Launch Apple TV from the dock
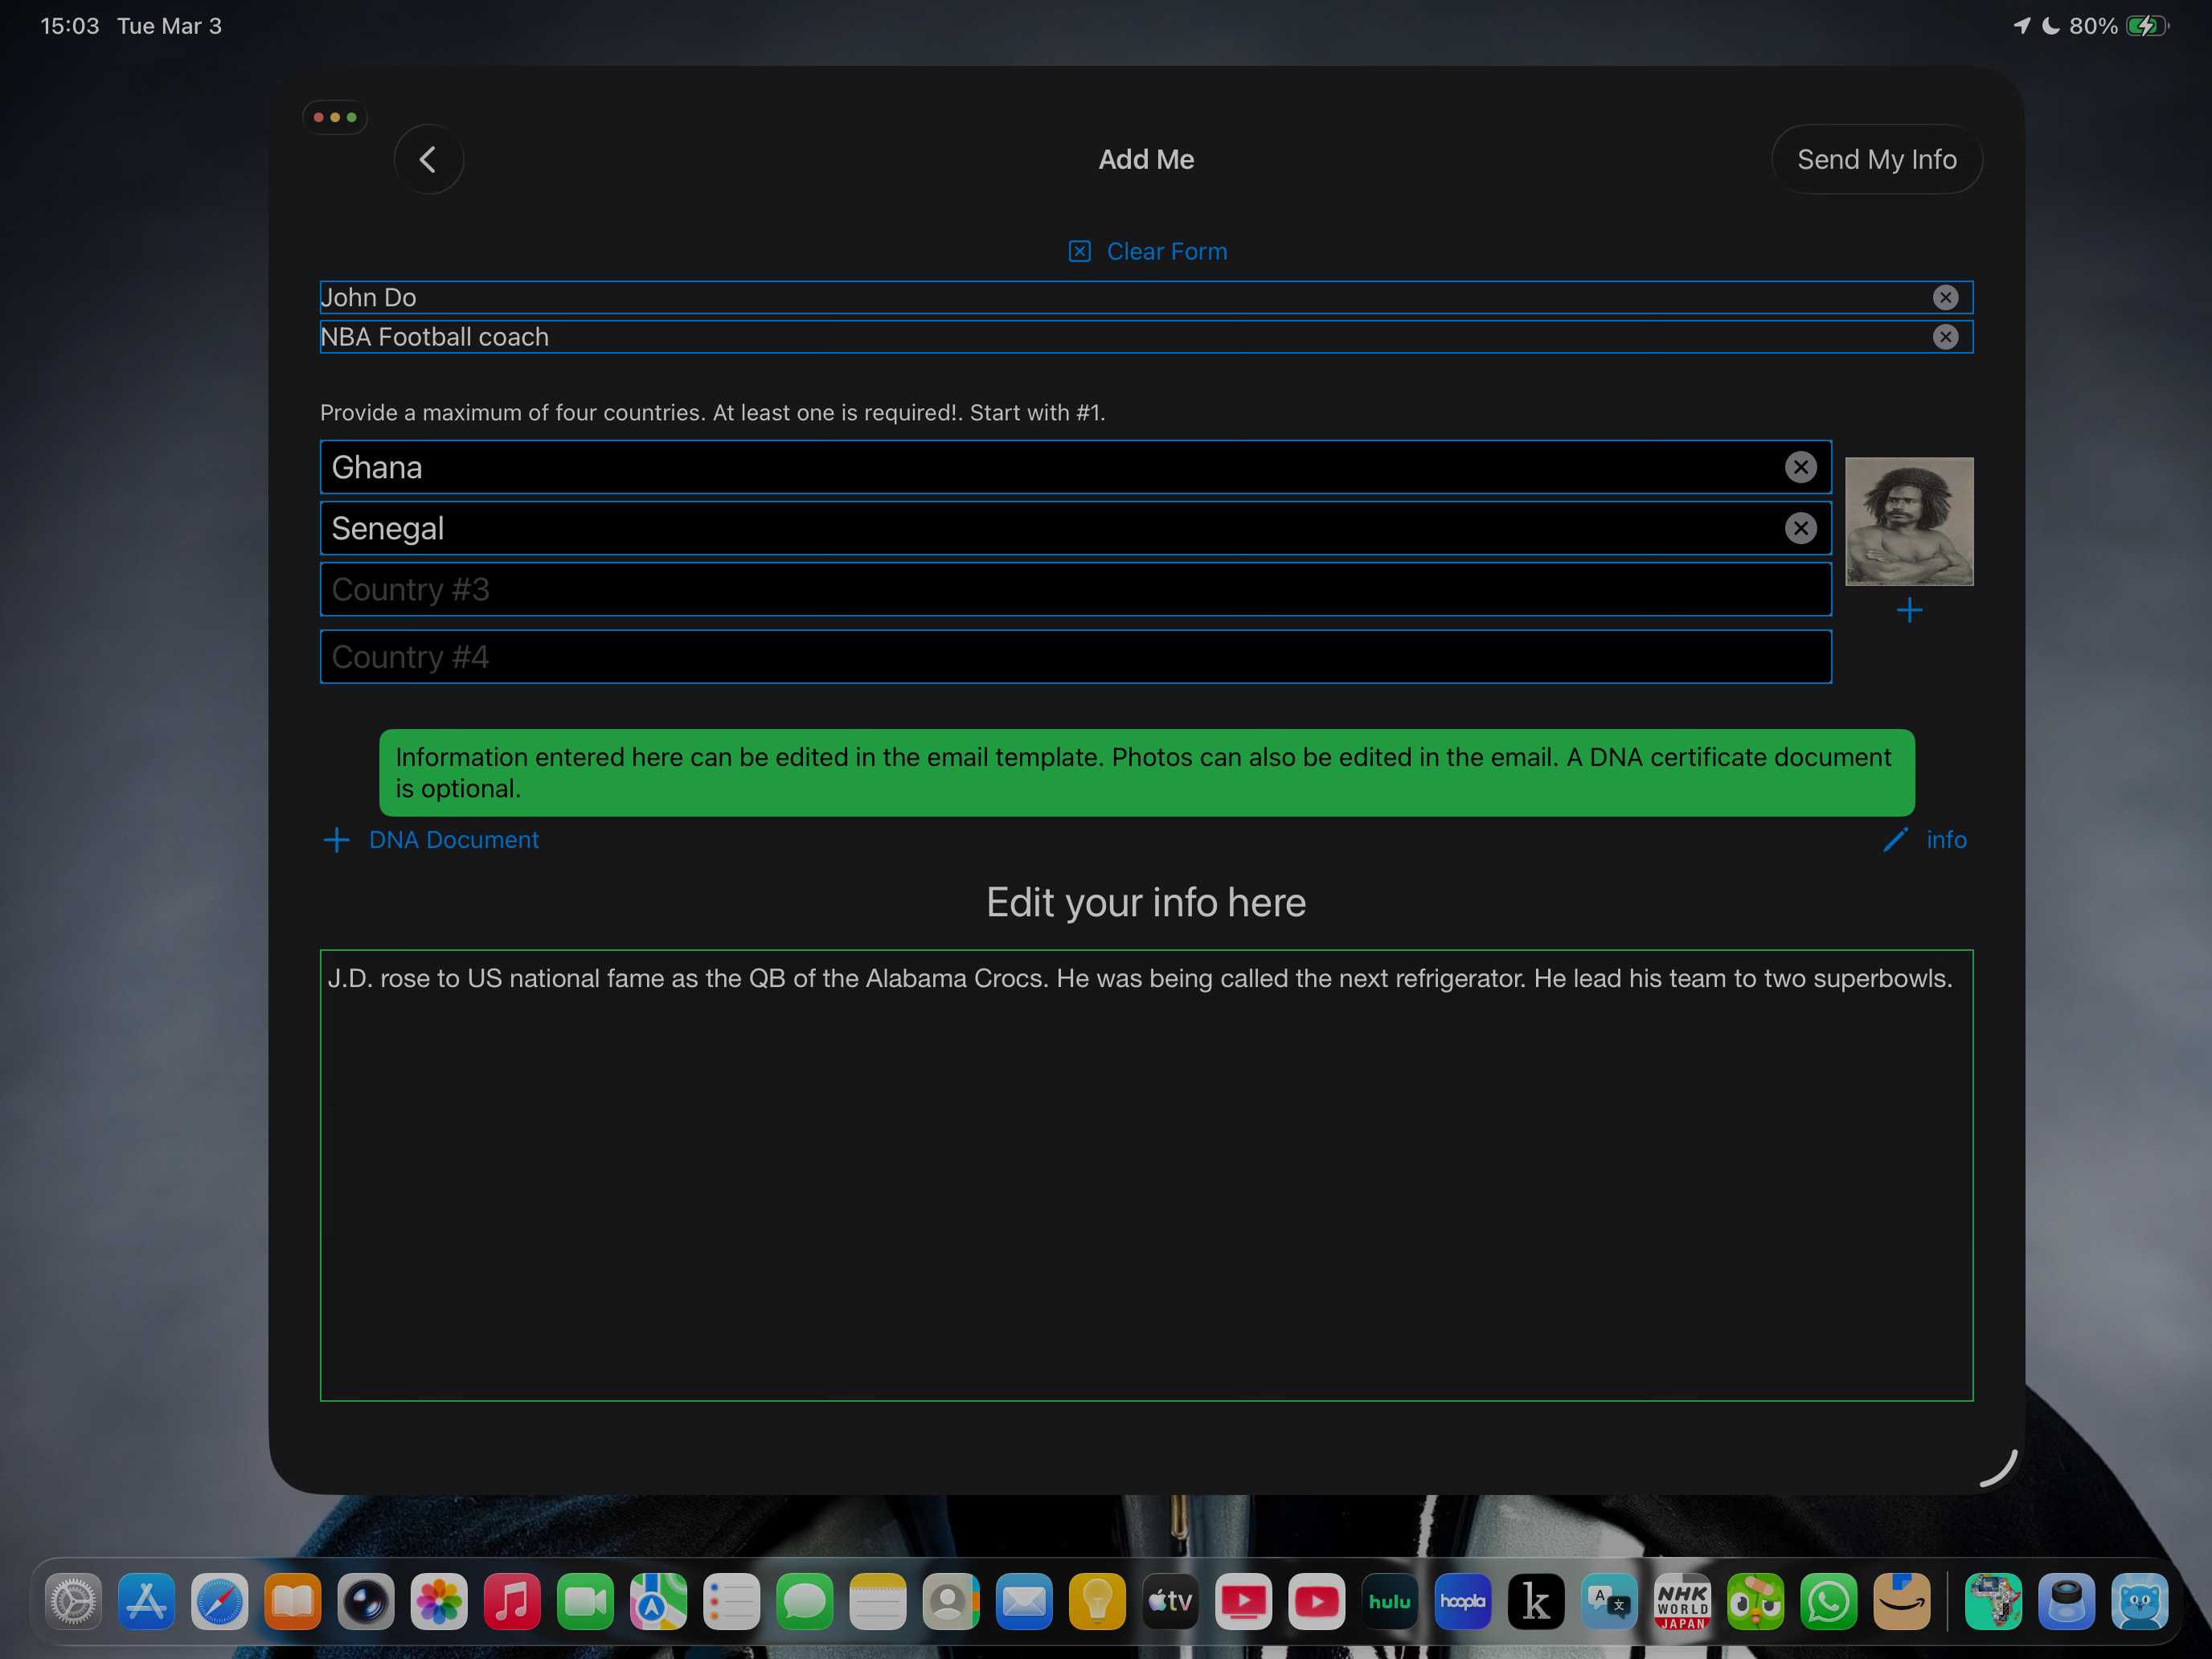2212x1659 pixels. tap(1170, 1602)
